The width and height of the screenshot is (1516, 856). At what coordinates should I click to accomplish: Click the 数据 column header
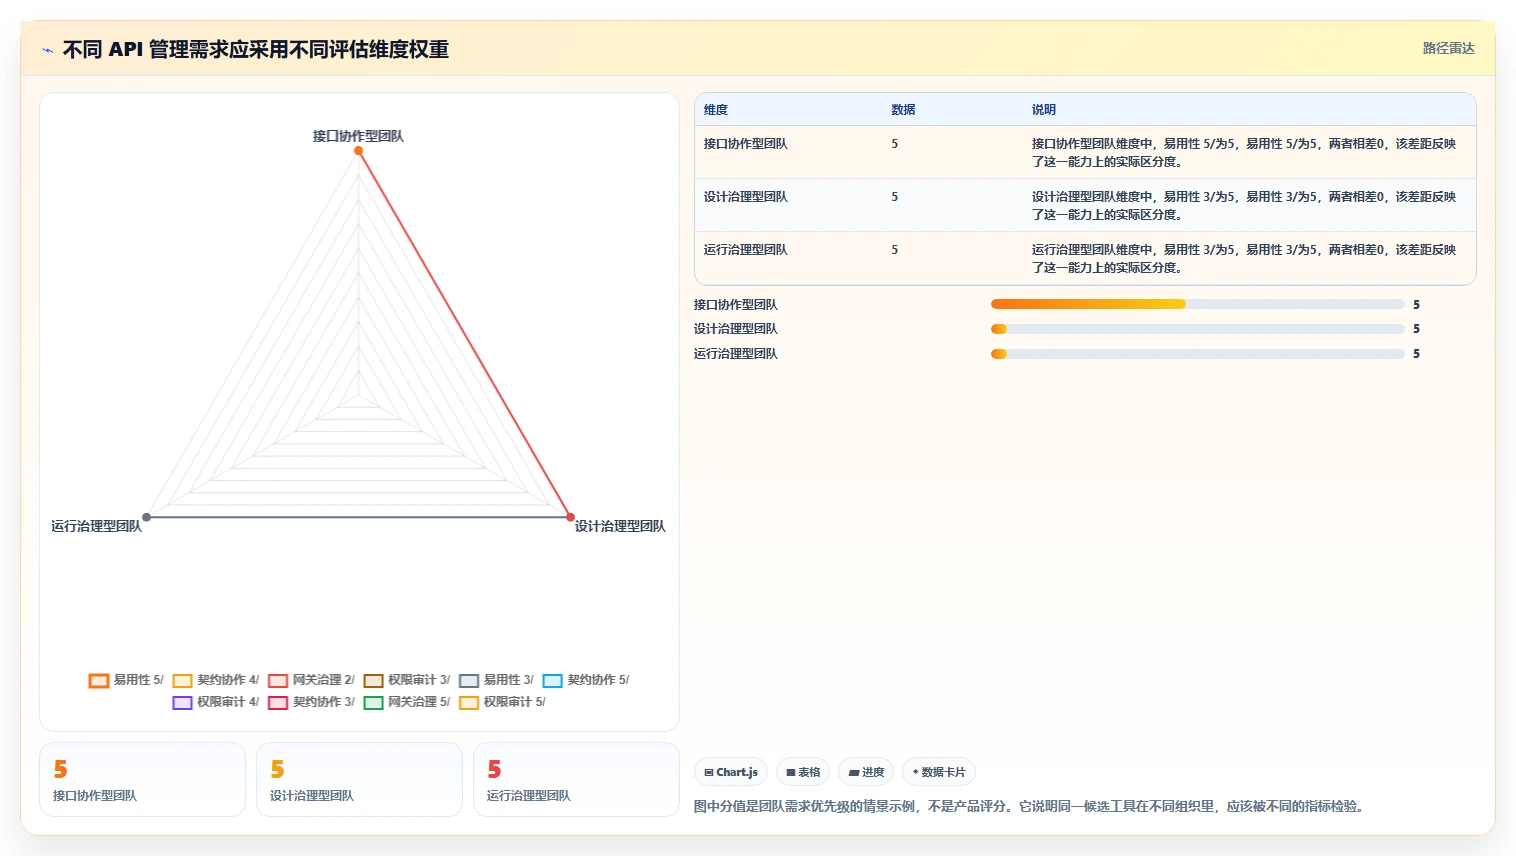click(x=903, y=110)
